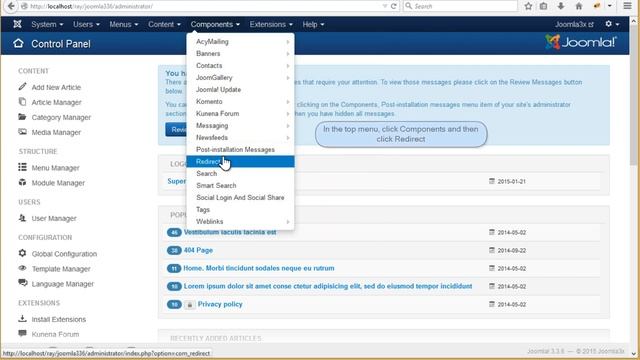
Task: Click the pencil icon for Add New Article
Action: point(22,87)
